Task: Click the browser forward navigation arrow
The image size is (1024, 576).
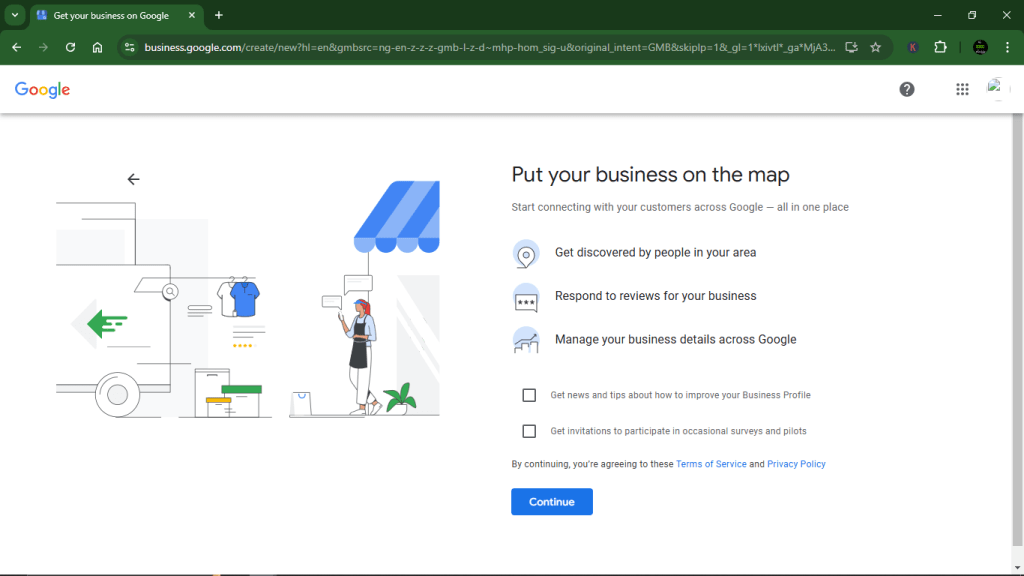Action: (x=42, y=46)
